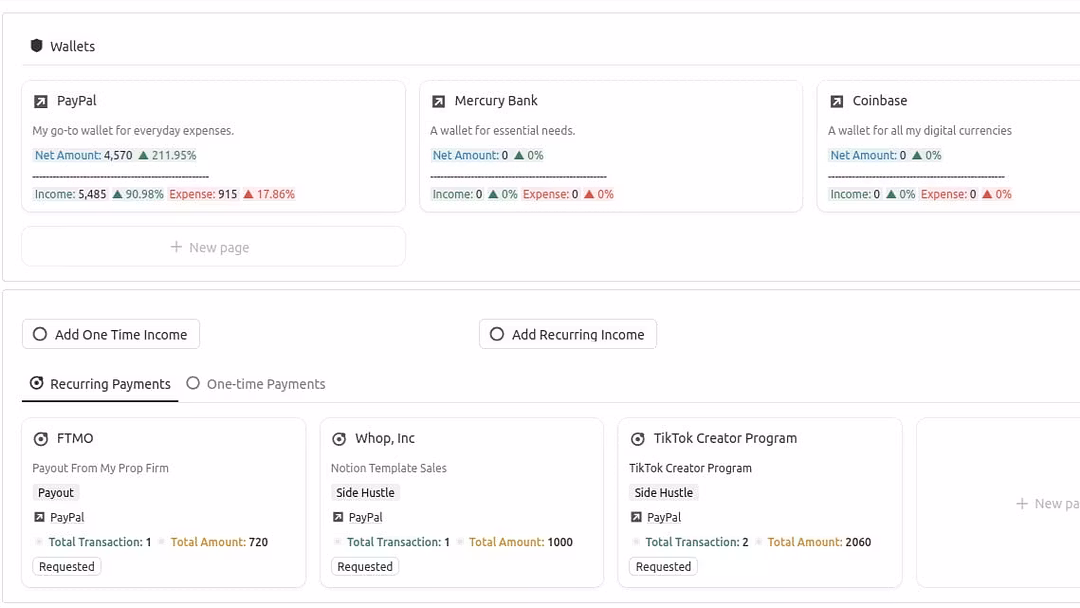Click the PayPal relation icon in TikTok card
The height and width of the screenshot is (608, 1080).
click(x=636, y=517)
